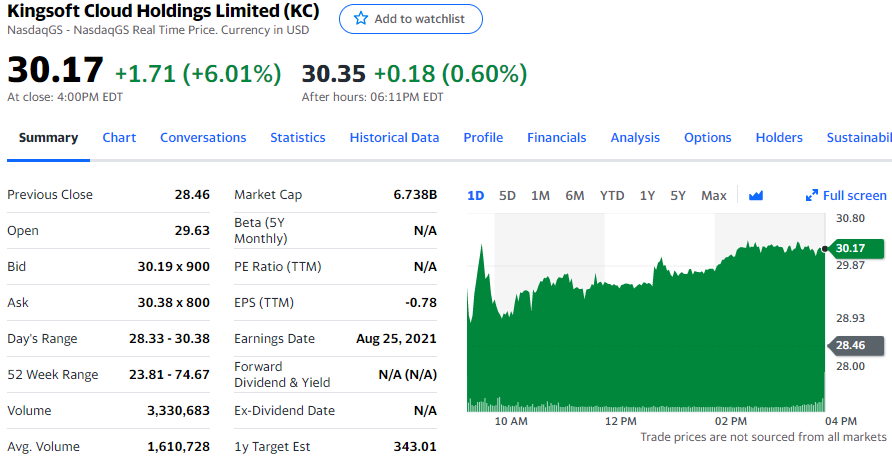Click the Add to watchlist button
The image size is (892, 460).
click(x=410, y=19)
